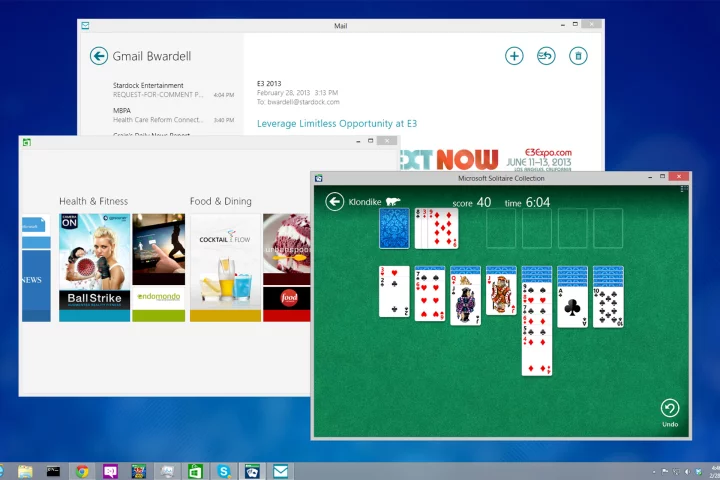Go back from the Klondike game

tap(335, 202)
